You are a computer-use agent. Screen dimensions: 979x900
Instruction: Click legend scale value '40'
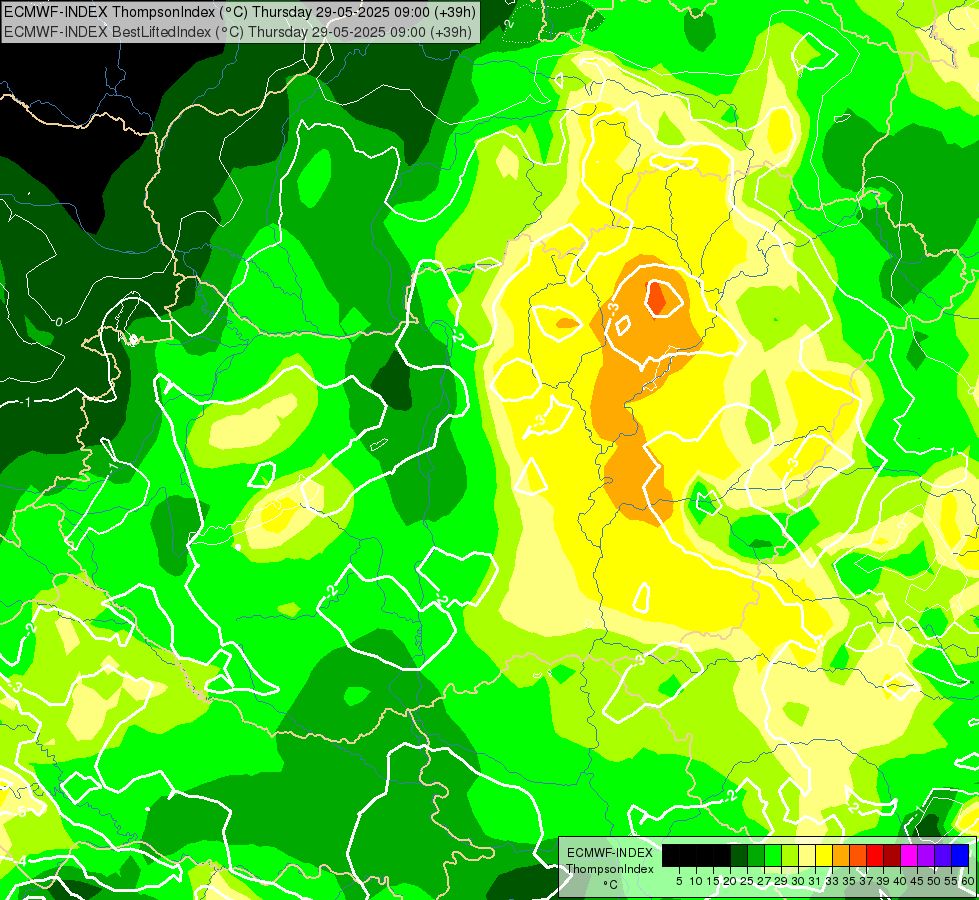900,881
